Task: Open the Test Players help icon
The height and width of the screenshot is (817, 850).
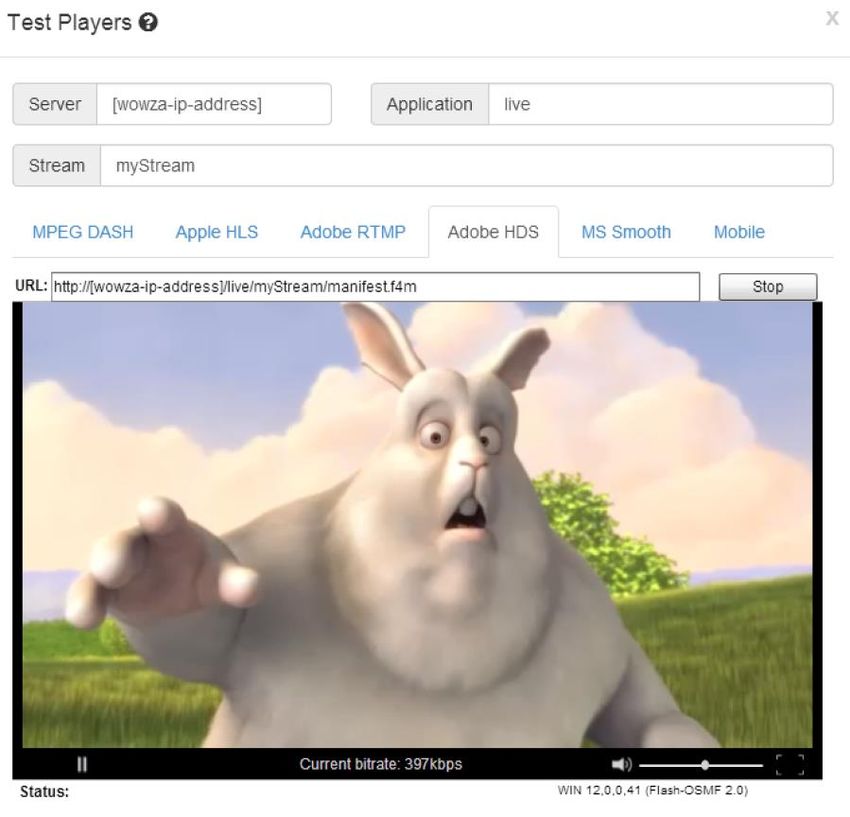Action: pyautogui.click(x=148, y=23)
